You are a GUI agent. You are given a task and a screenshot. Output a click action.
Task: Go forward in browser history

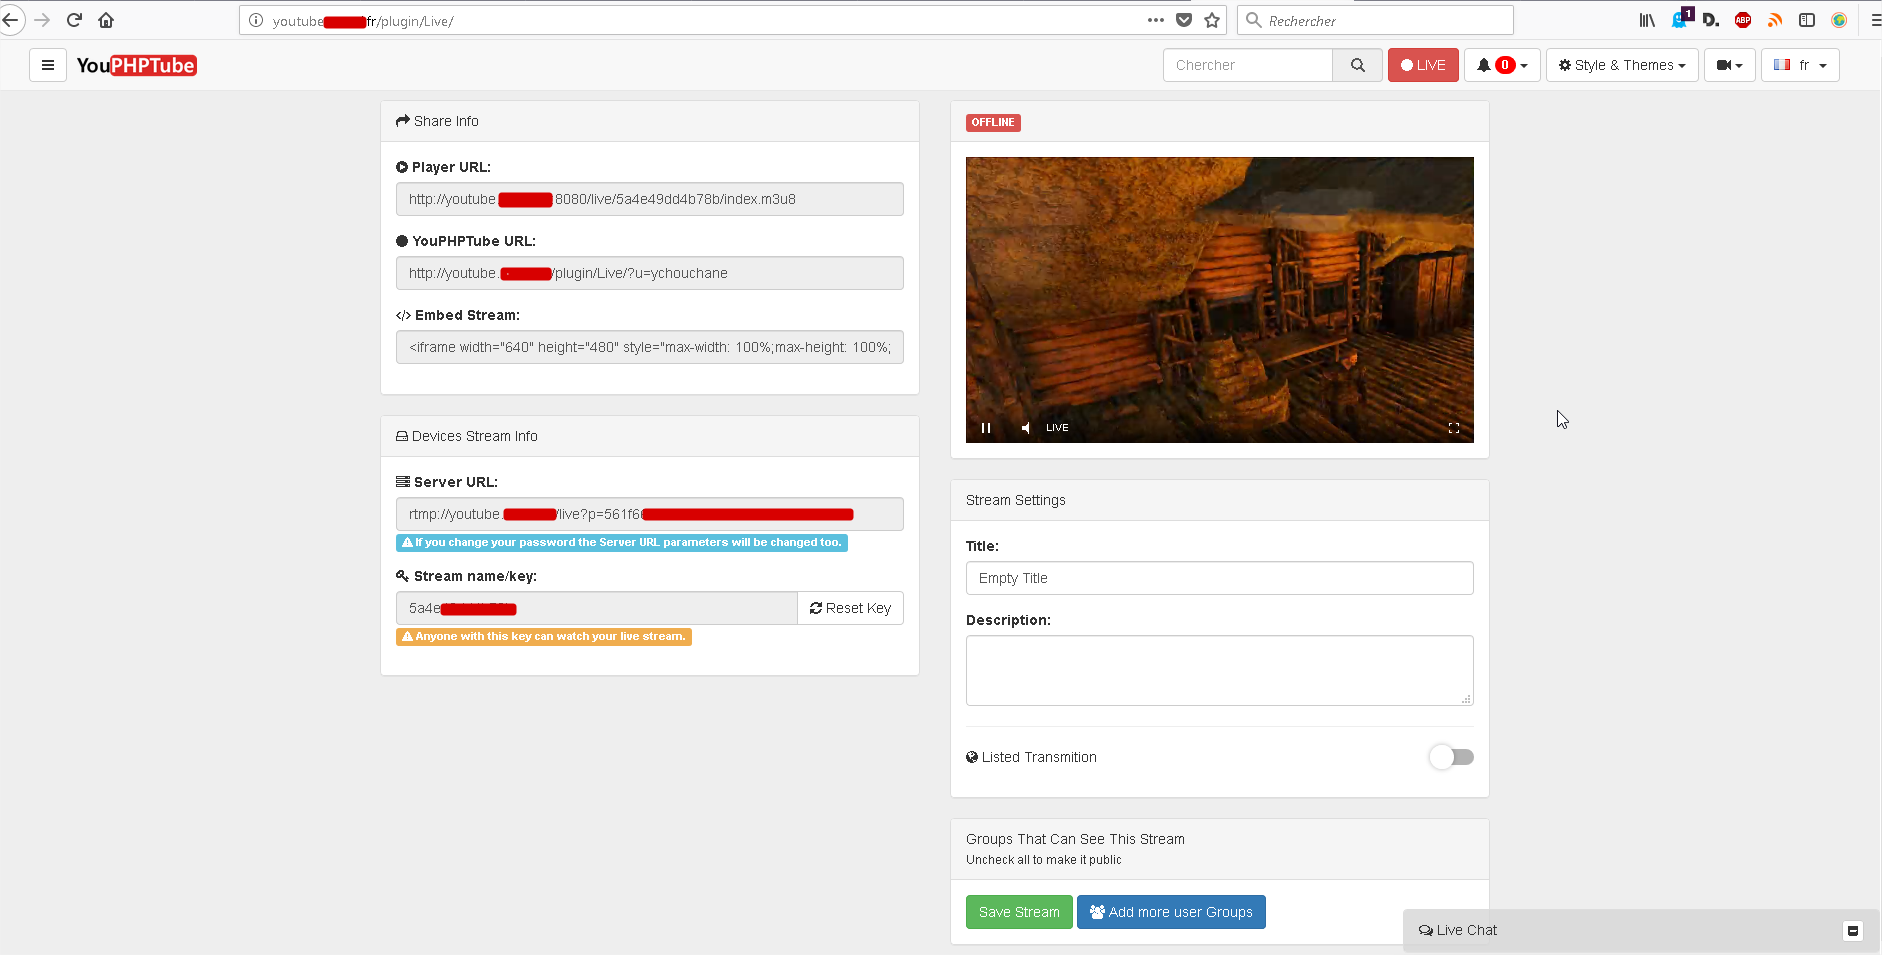(x=42, y=20)
